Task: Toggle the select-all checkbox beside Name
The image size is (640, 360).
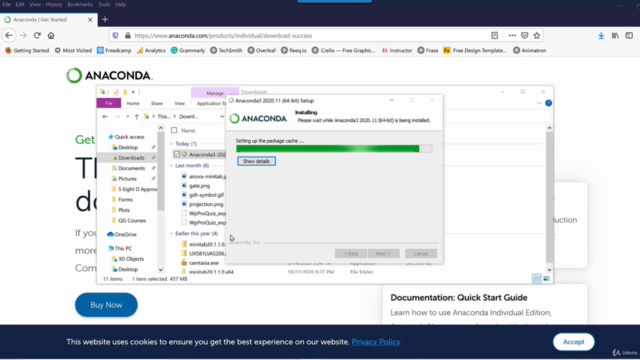Action: coord(174,130)
